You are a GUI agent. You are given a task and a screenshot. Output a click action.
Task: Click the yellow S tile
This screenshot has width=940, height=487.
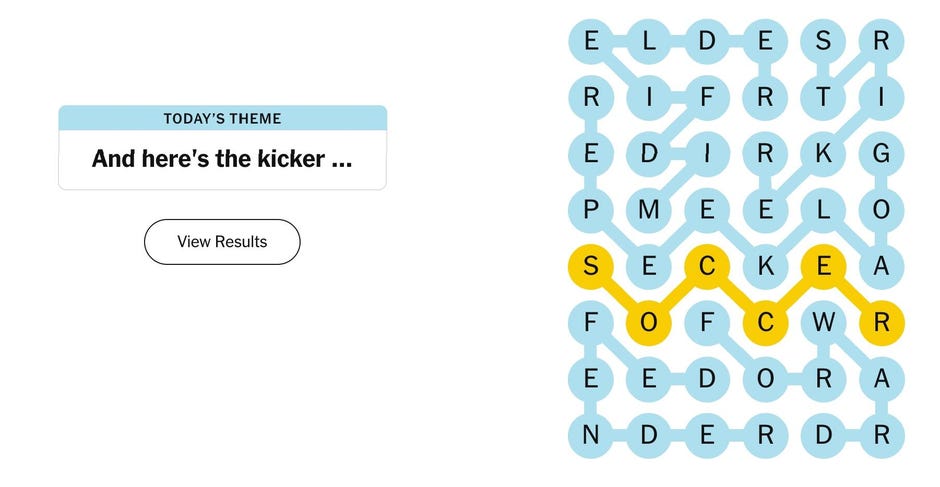coord(591,266)
